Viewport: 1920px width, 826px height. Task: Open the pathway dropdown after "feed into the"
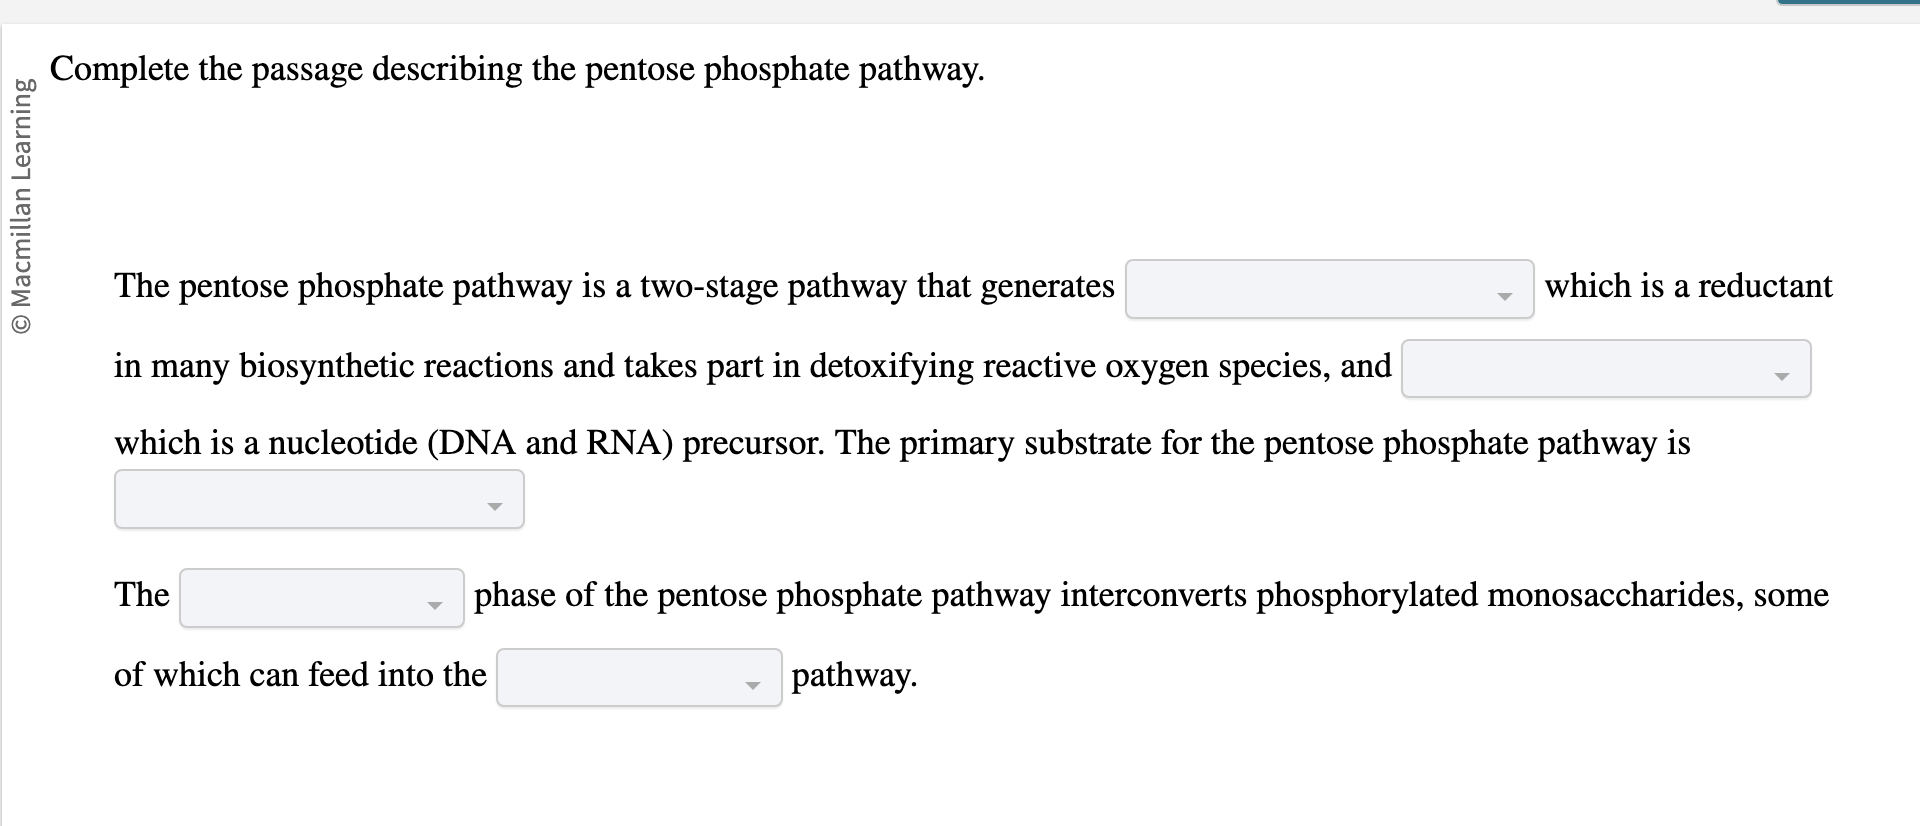click(x=638, y=677)
